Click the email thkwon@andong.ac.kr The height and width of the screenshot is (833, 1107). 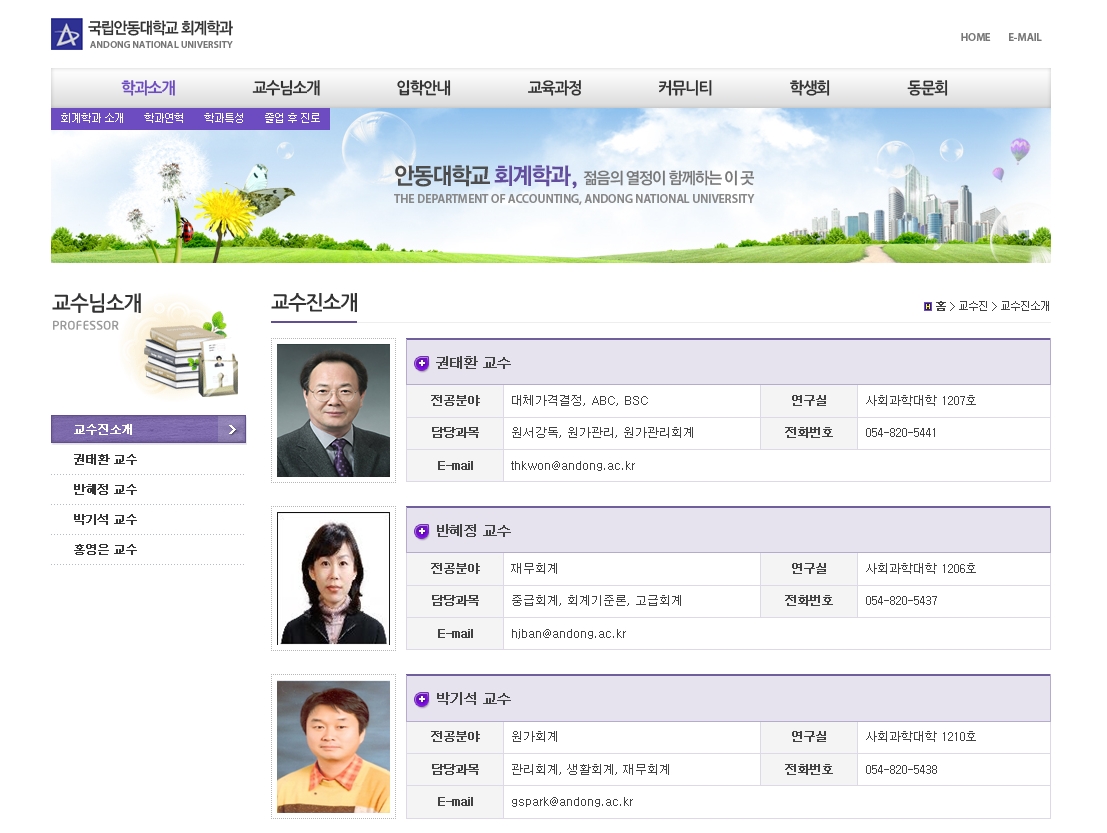[x=573, y=466]
